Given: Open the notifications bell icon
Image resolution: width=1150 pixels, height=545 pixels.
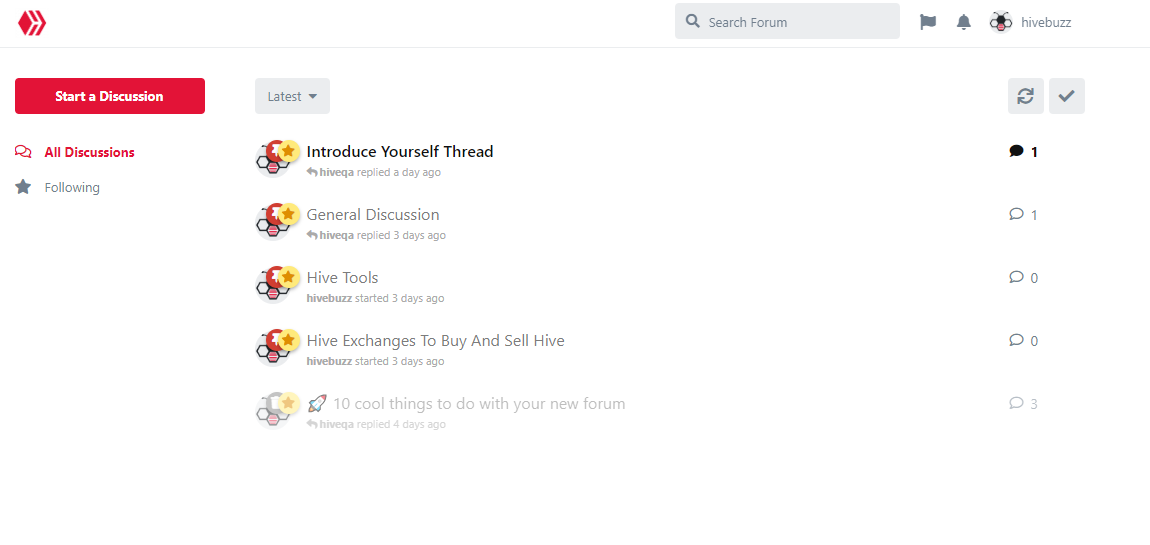Looking at the screenshot, I should point(964,23).
